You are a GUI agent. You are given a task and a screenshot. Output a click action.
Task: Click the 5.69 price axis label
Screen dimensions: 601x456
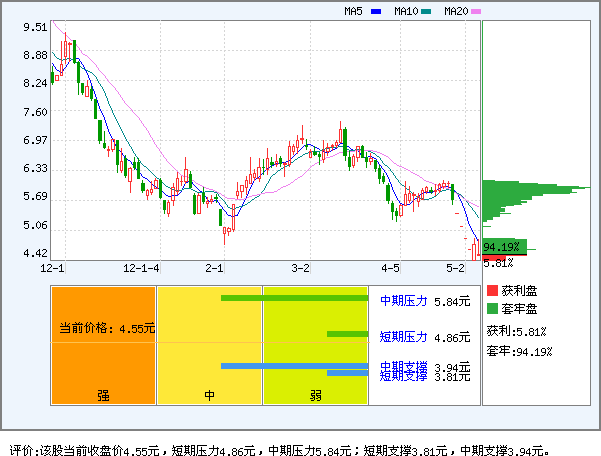(x=35, y=196)
